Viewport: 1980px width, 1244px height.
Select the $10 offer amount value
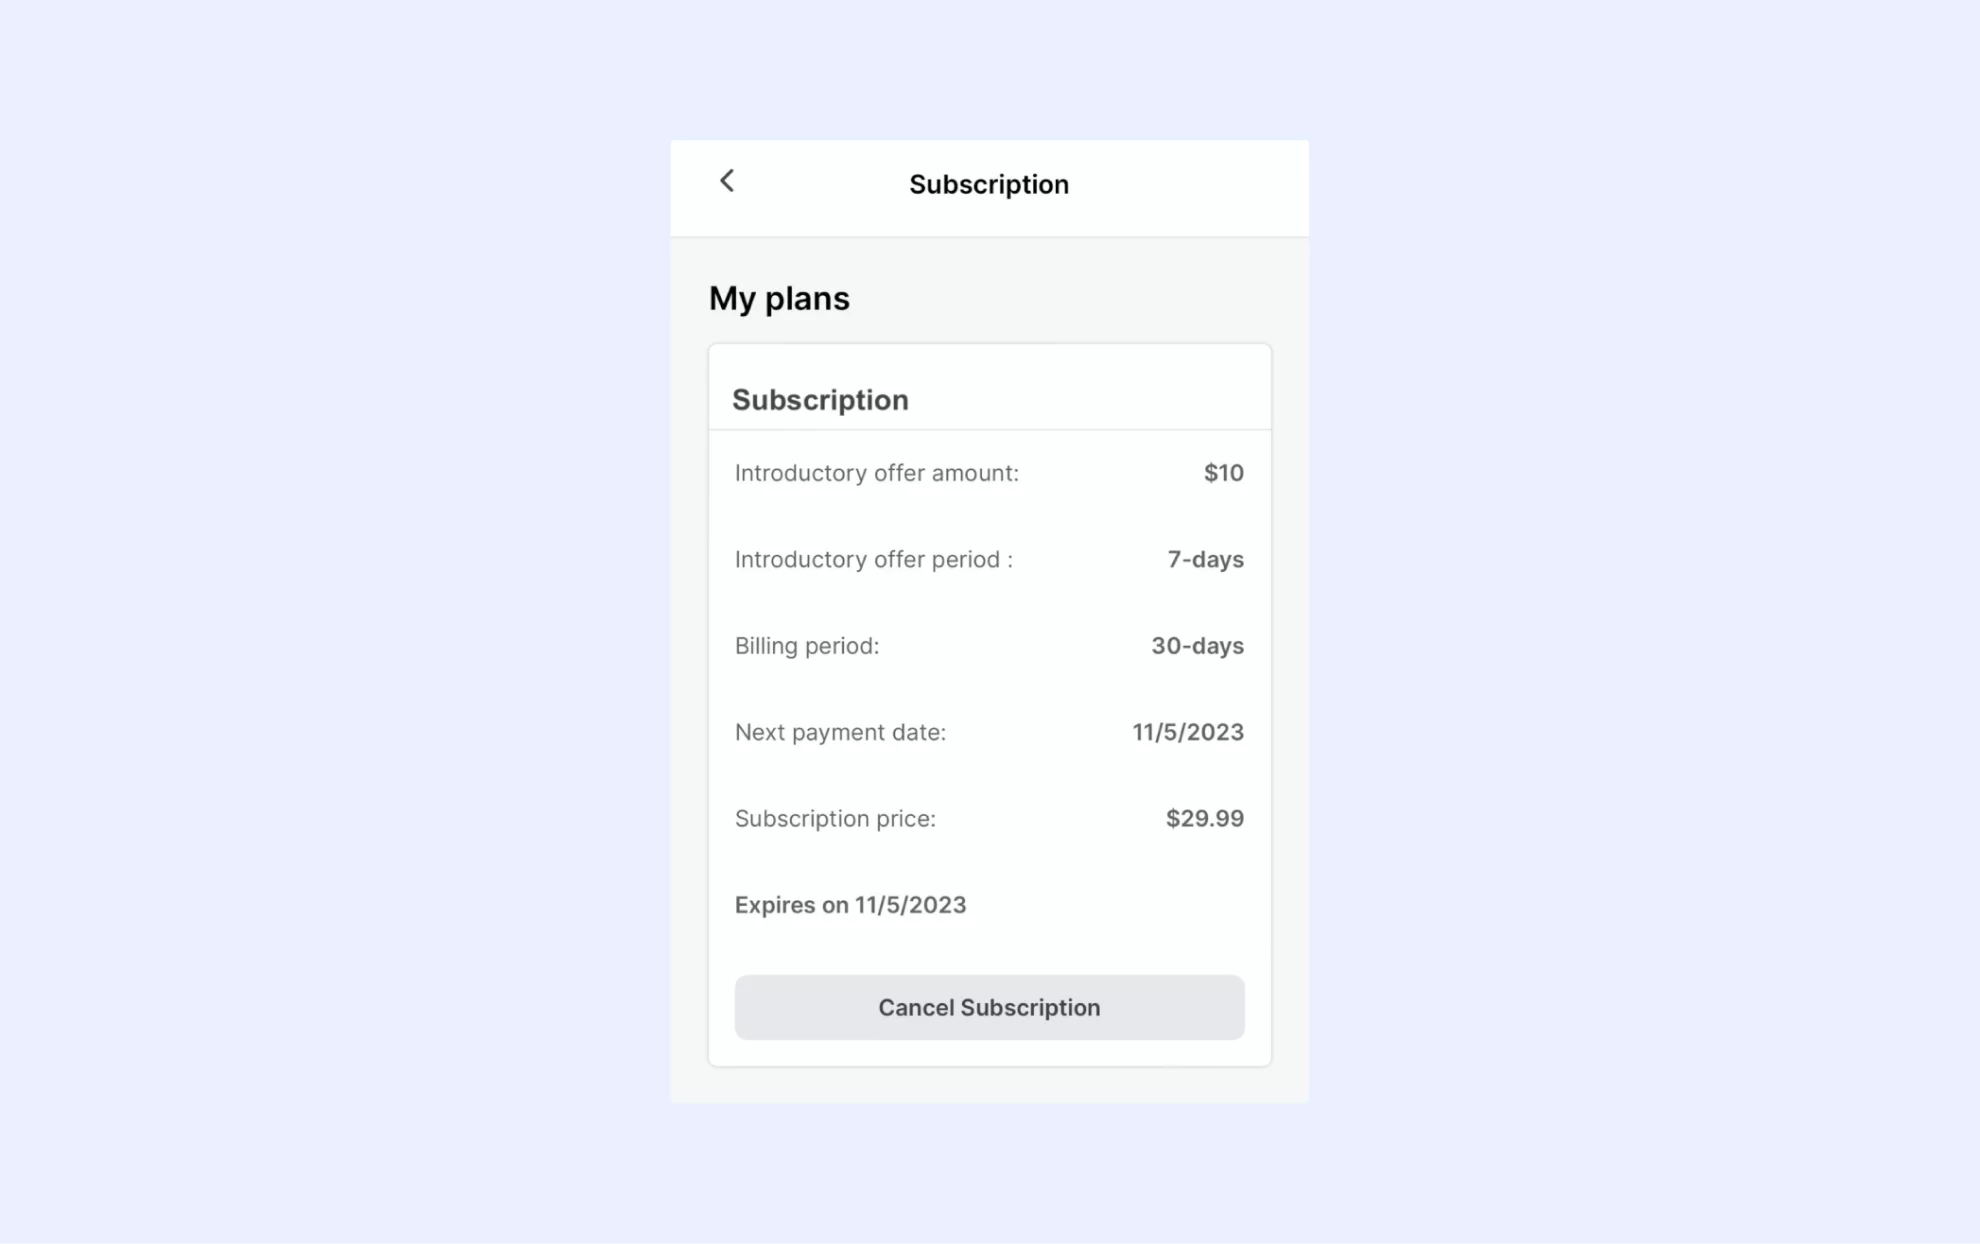(x=1222, y=472)
